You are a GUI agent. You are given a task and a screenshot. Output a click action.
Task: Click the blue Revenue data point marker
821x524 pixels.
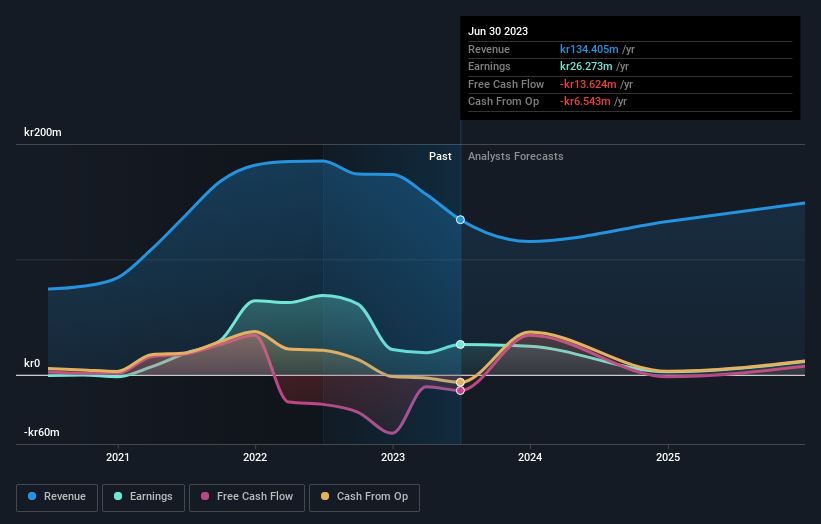click(x=460, y=220)
